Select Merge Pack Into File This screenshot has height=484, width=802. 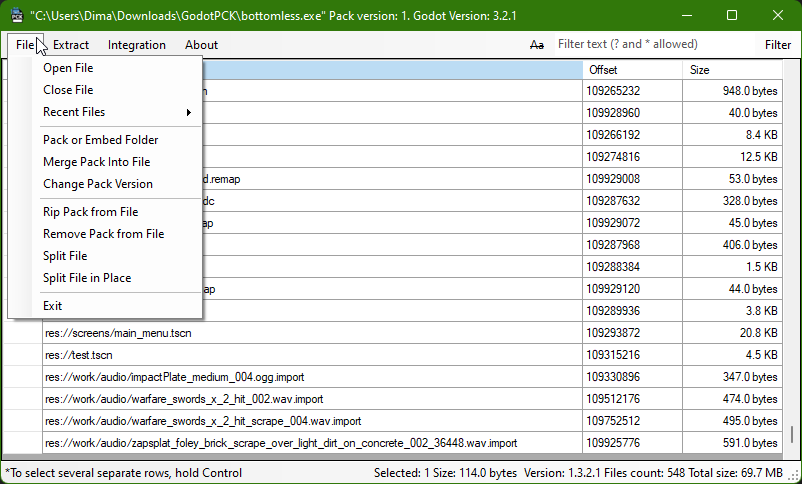point(97,162)
